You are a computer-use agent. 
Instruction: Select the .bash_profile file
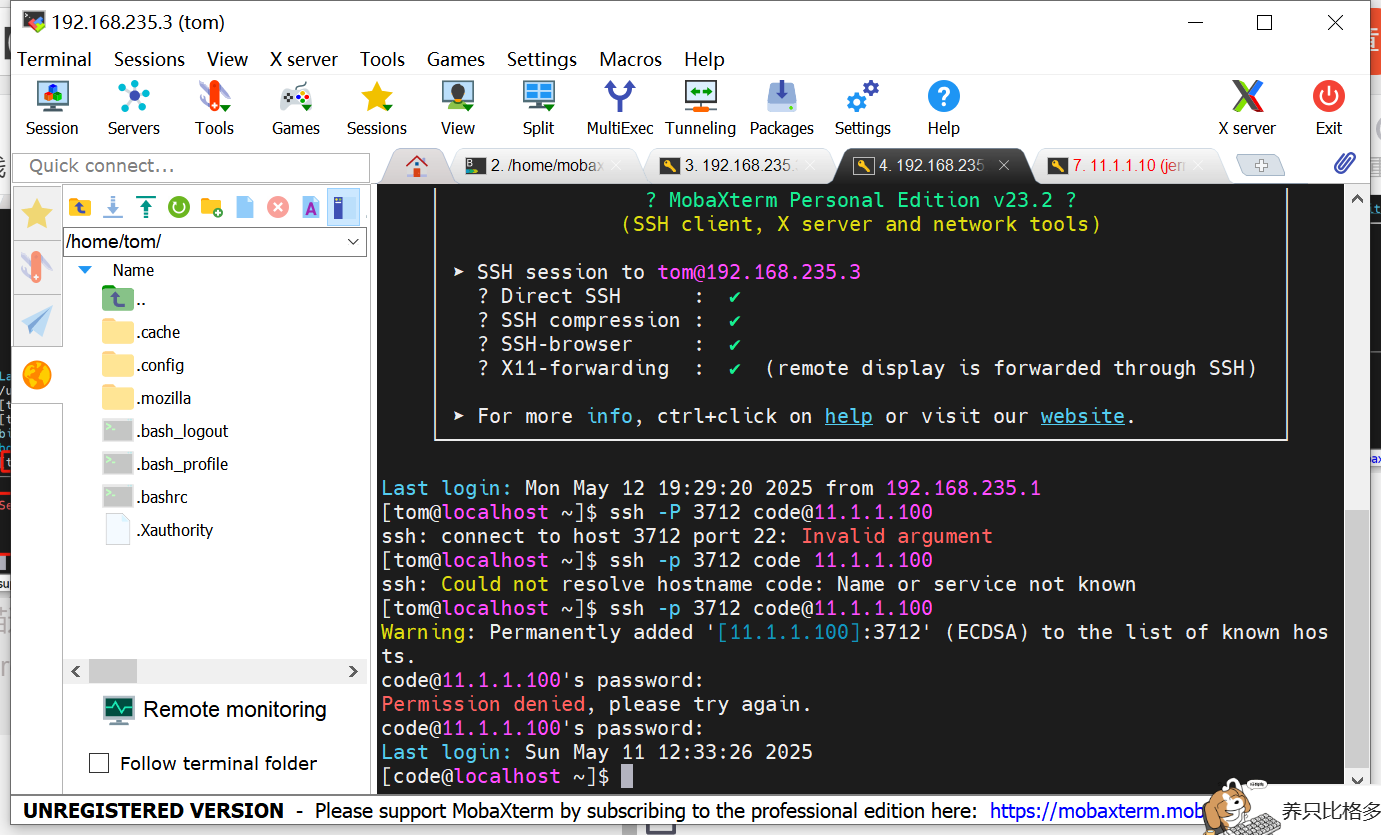click(x=165, y=464)
